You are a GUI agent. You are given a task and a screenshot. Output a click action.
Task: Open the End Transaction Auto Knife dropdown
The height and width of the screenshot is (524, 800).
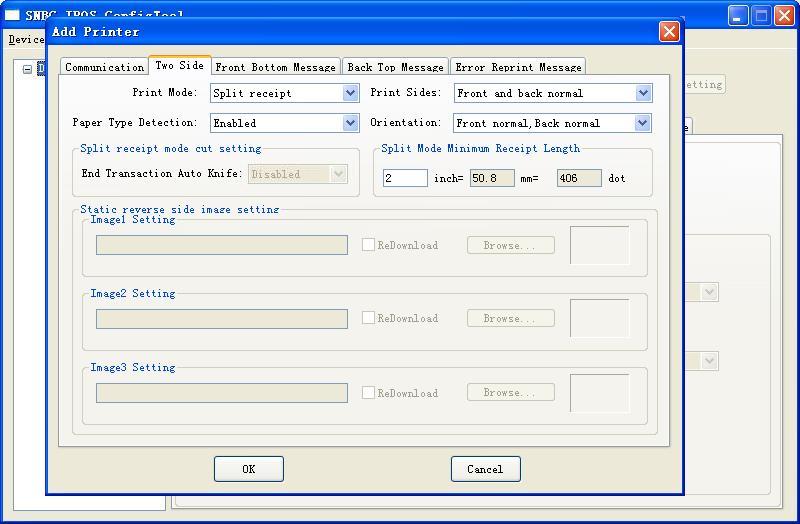tap(298, 174)
